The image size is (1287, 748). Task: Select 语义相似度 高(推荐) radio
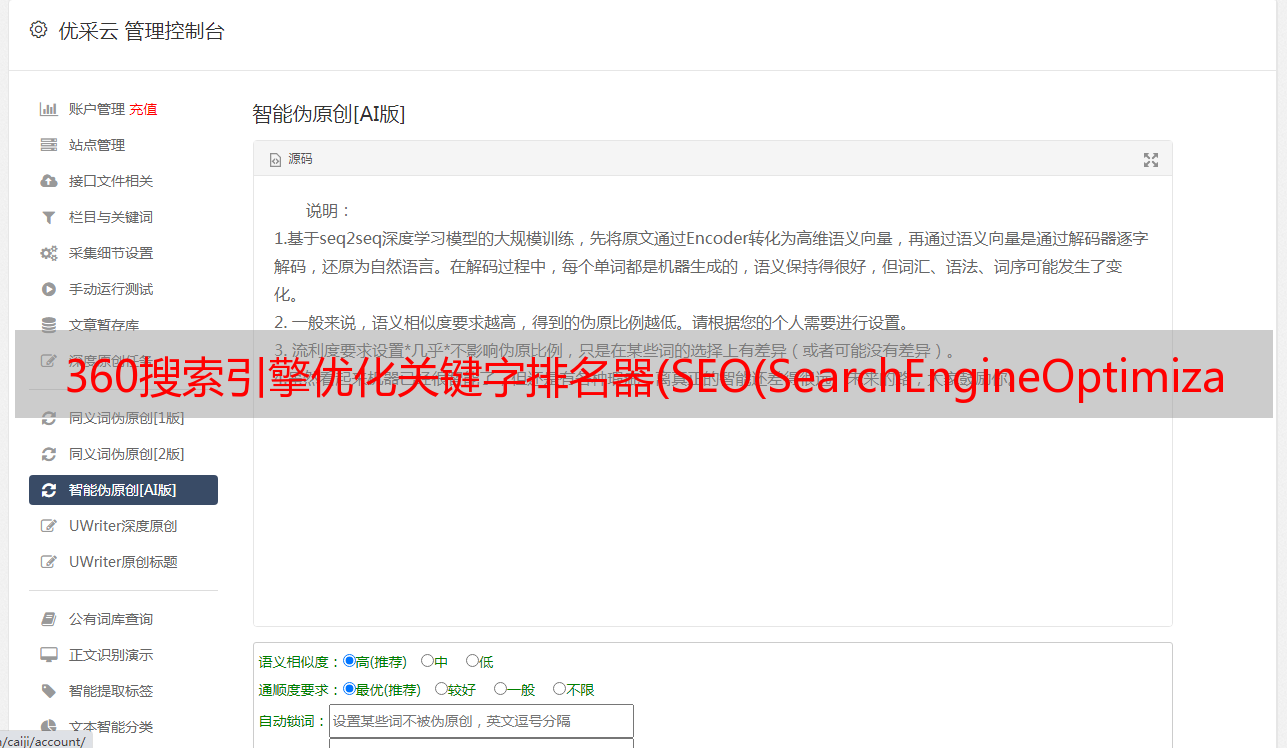tap(349, 661)
